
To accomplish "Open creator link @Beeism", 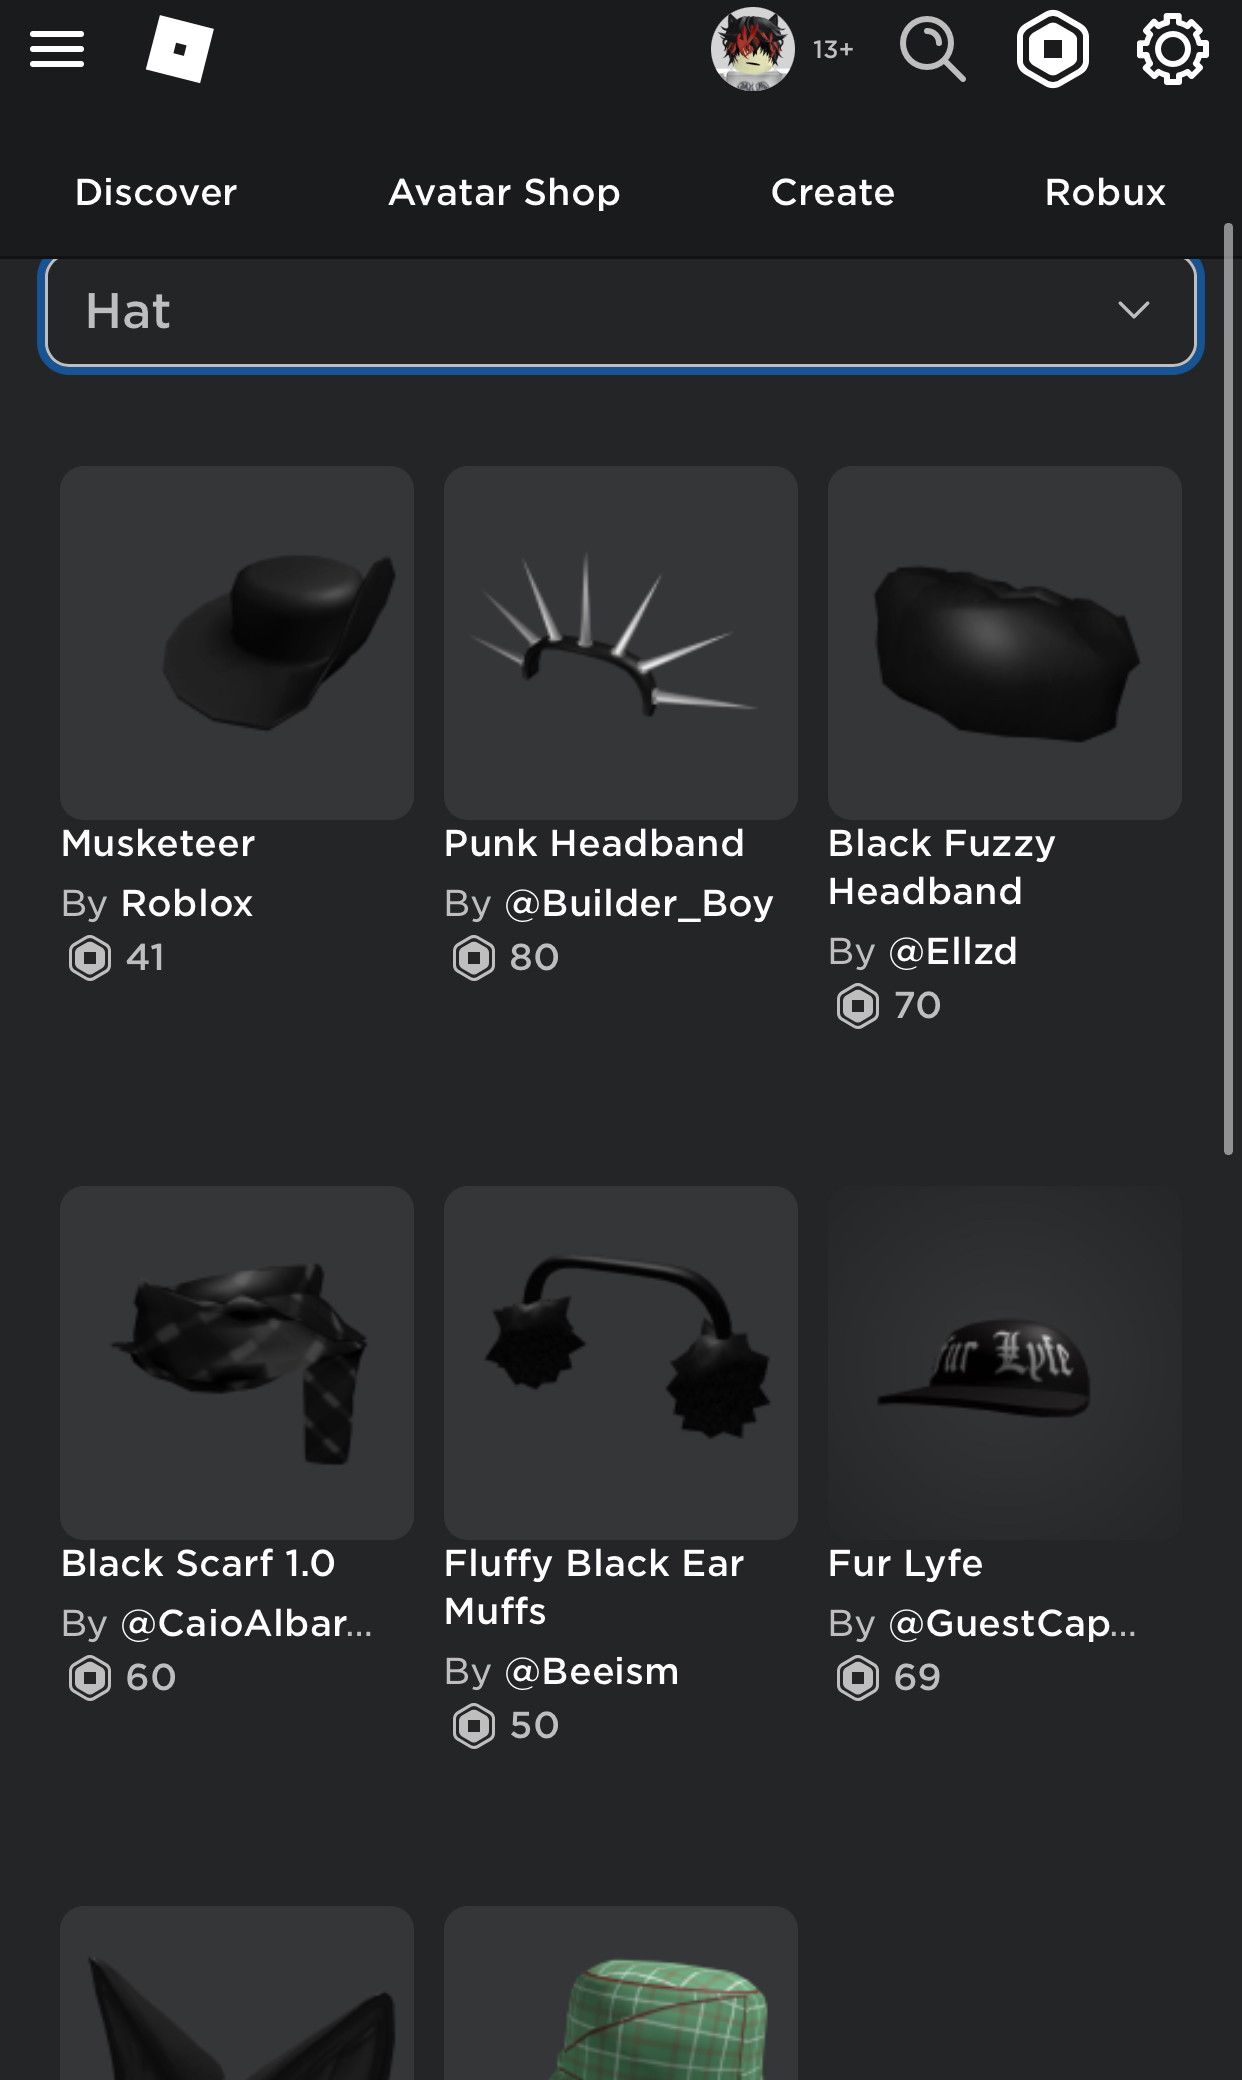I will (592, 1672).
